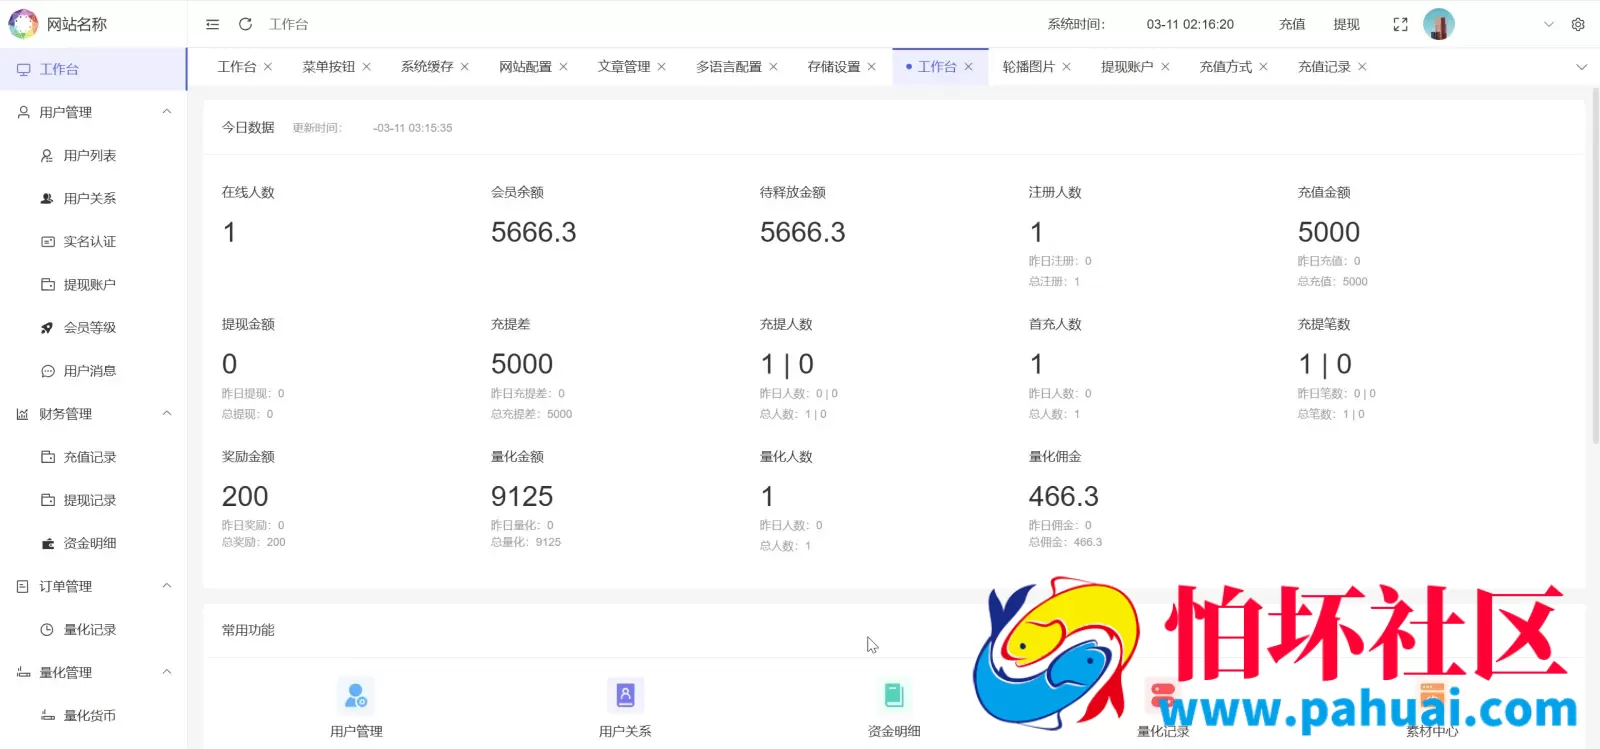This screenshot has width=1600, height=749.
Task: Click the 会员余额 value 5666.3
Action: (533, 232)
